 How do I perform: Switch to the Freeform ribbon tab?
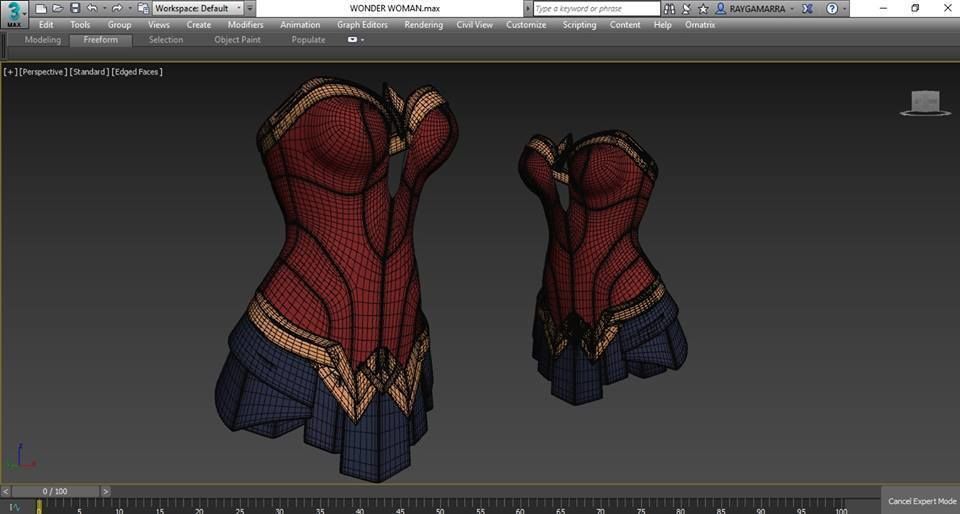click(100, 40)
